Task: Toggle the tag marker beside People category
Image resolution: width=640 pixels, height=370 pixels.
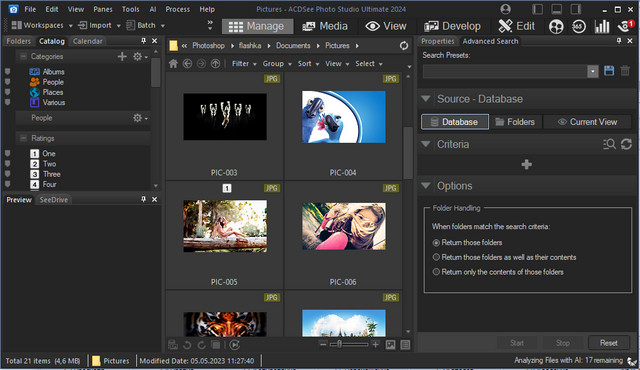Action: pos(7,82)
